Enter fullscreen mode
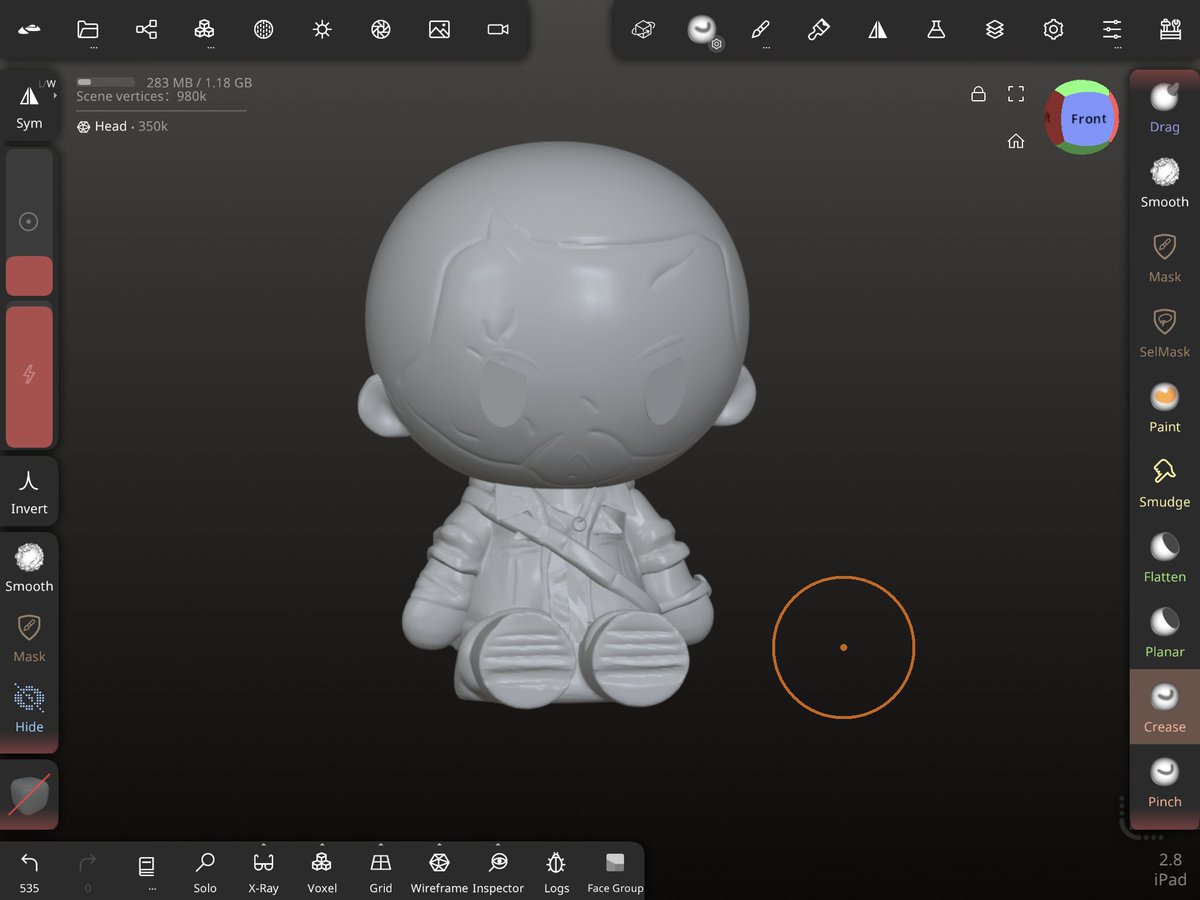This screenshot has height=900, width=1200. [1016, 94]
